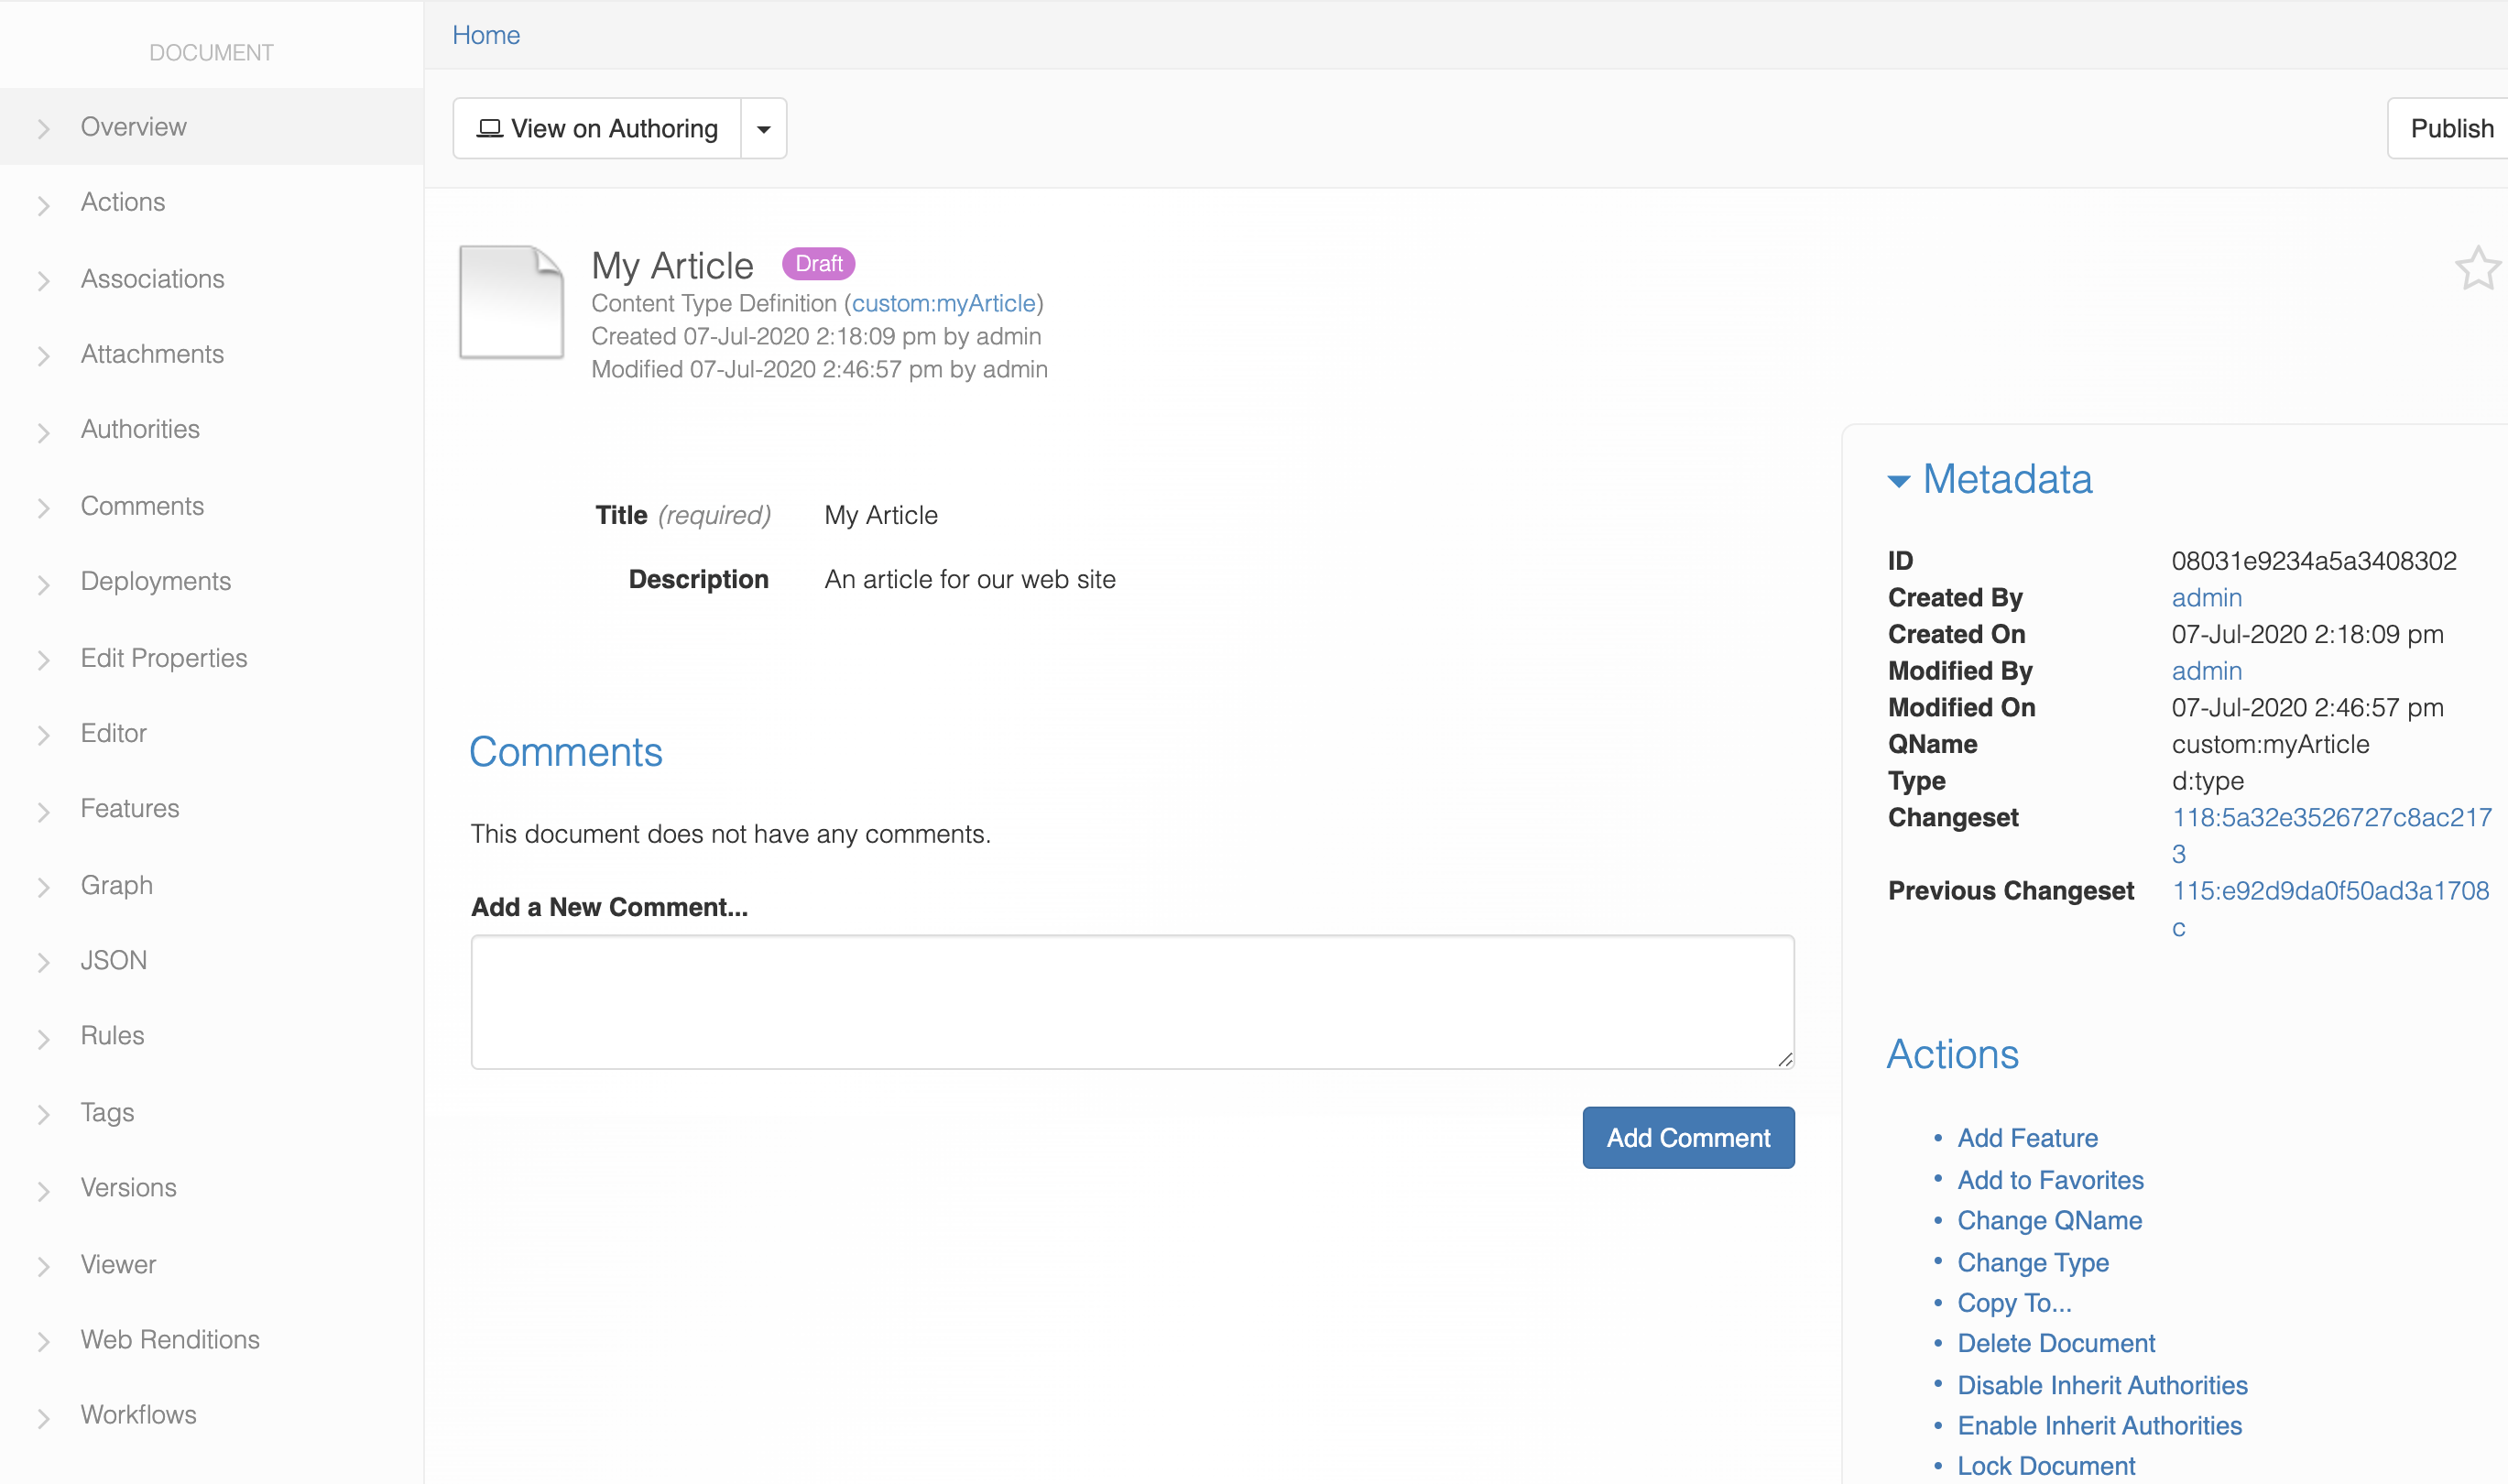
Task: Expand the Versions sidebar item
Action: 128,1188
